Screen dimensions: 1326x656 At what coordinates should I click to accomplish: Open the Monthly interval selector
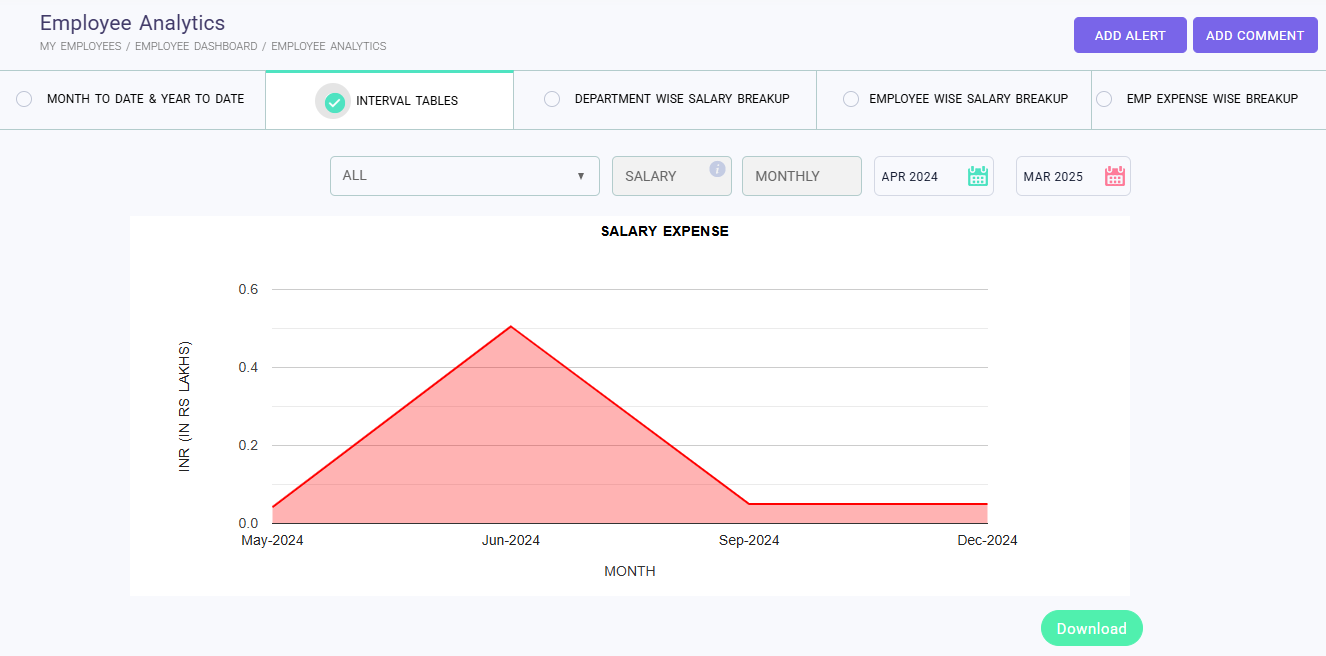tap(801, 176)
